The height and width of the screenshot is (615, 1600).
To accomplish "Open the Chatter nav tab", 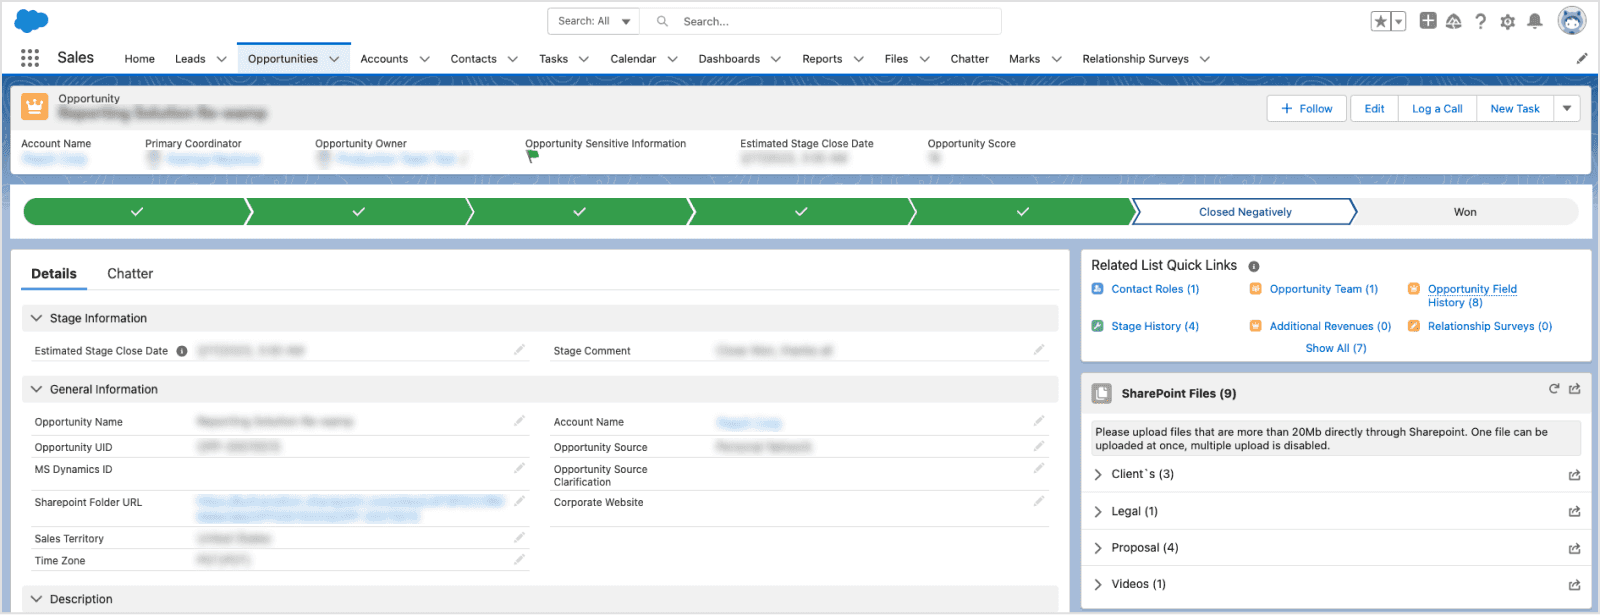I will click(x=969, y=59).
